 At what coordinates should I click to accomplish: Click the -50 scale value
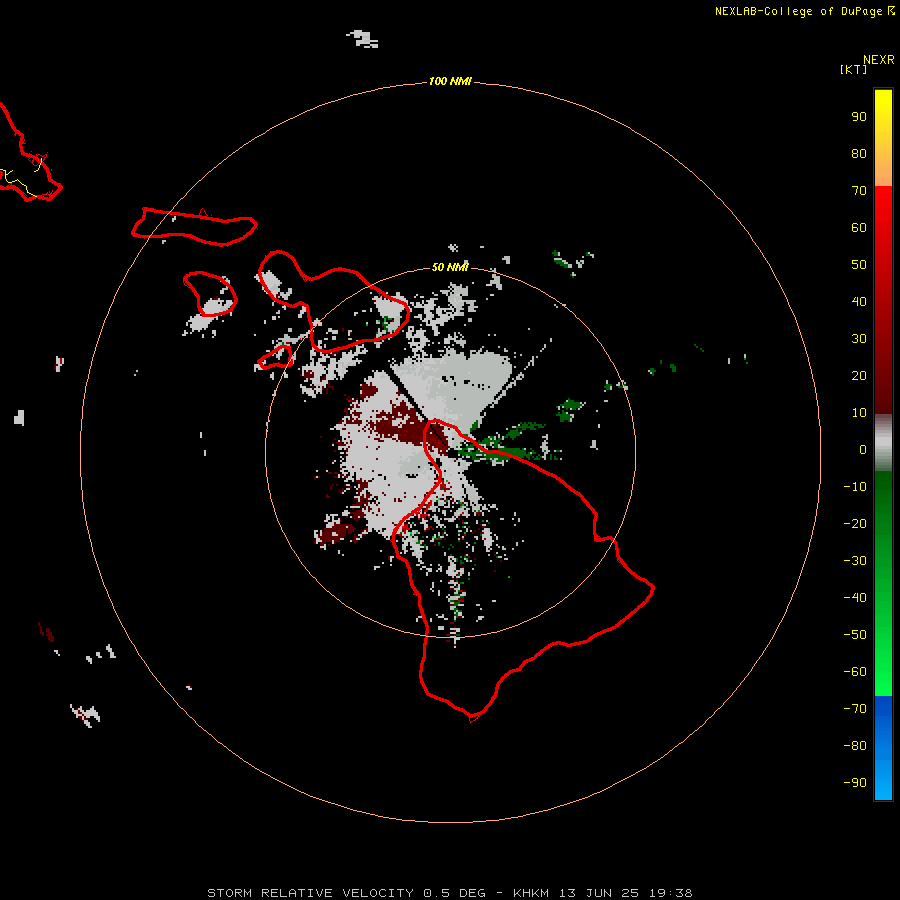[855, 635]
